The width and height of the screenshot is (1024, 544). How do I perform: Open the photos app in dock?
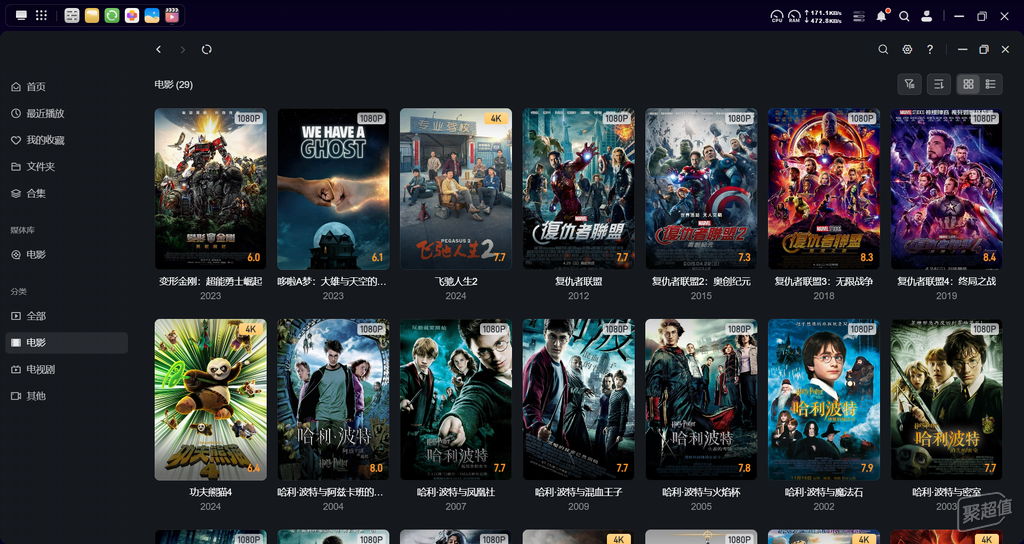pos(152,16)
